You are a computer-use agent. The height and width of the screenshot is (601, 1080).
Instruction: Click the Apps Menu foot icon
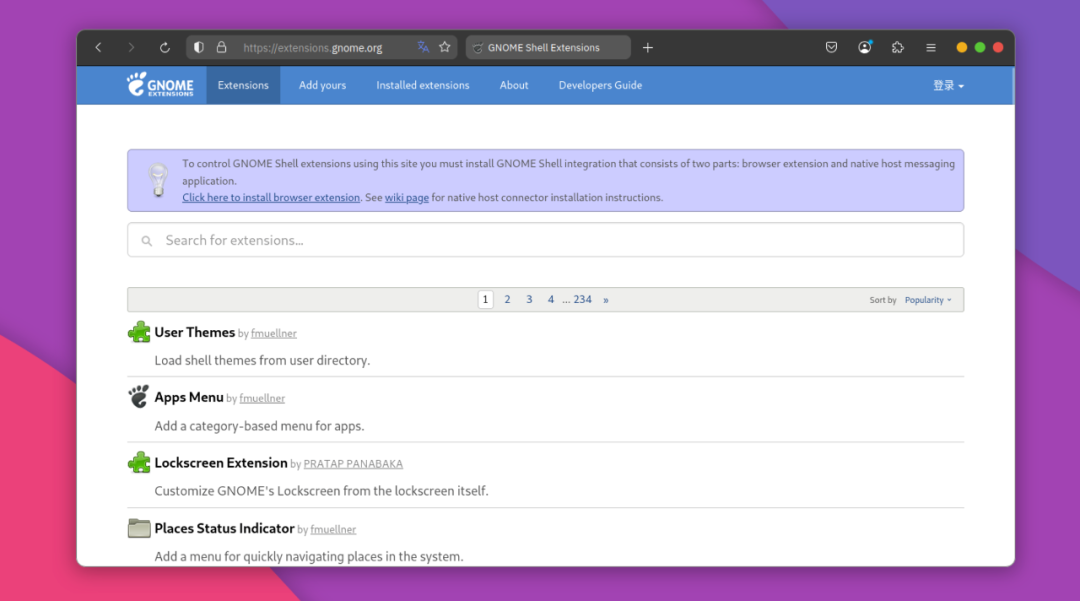click(x=138, y=397)
